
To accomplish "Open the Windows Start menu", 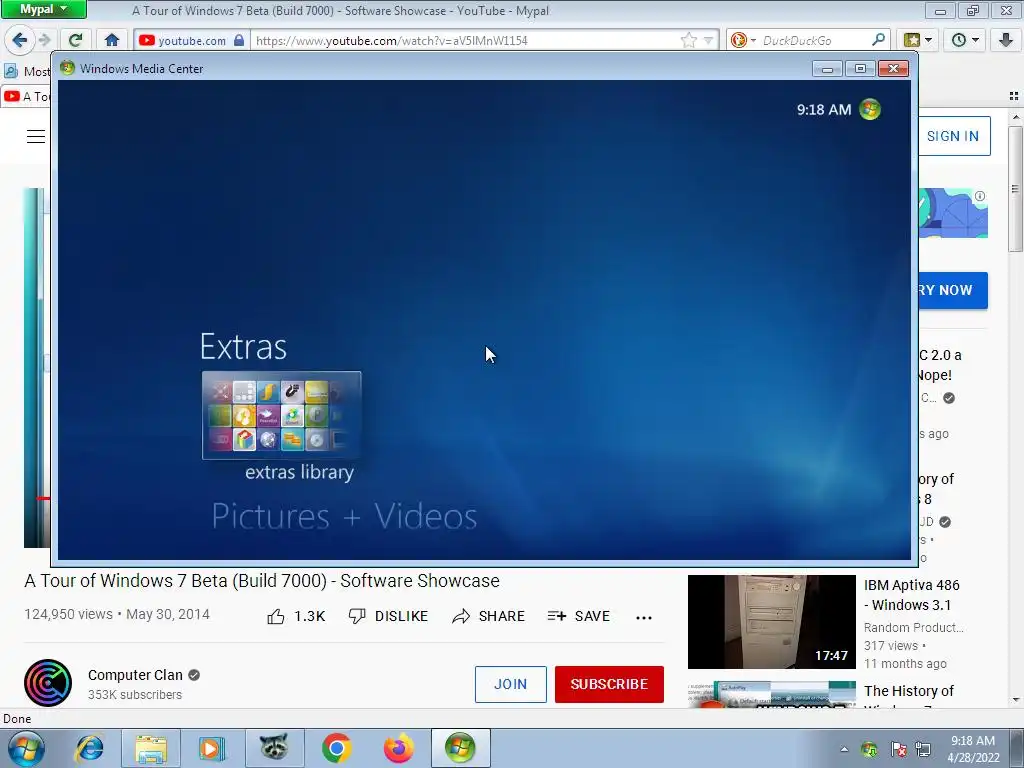I will coord(25,748).
